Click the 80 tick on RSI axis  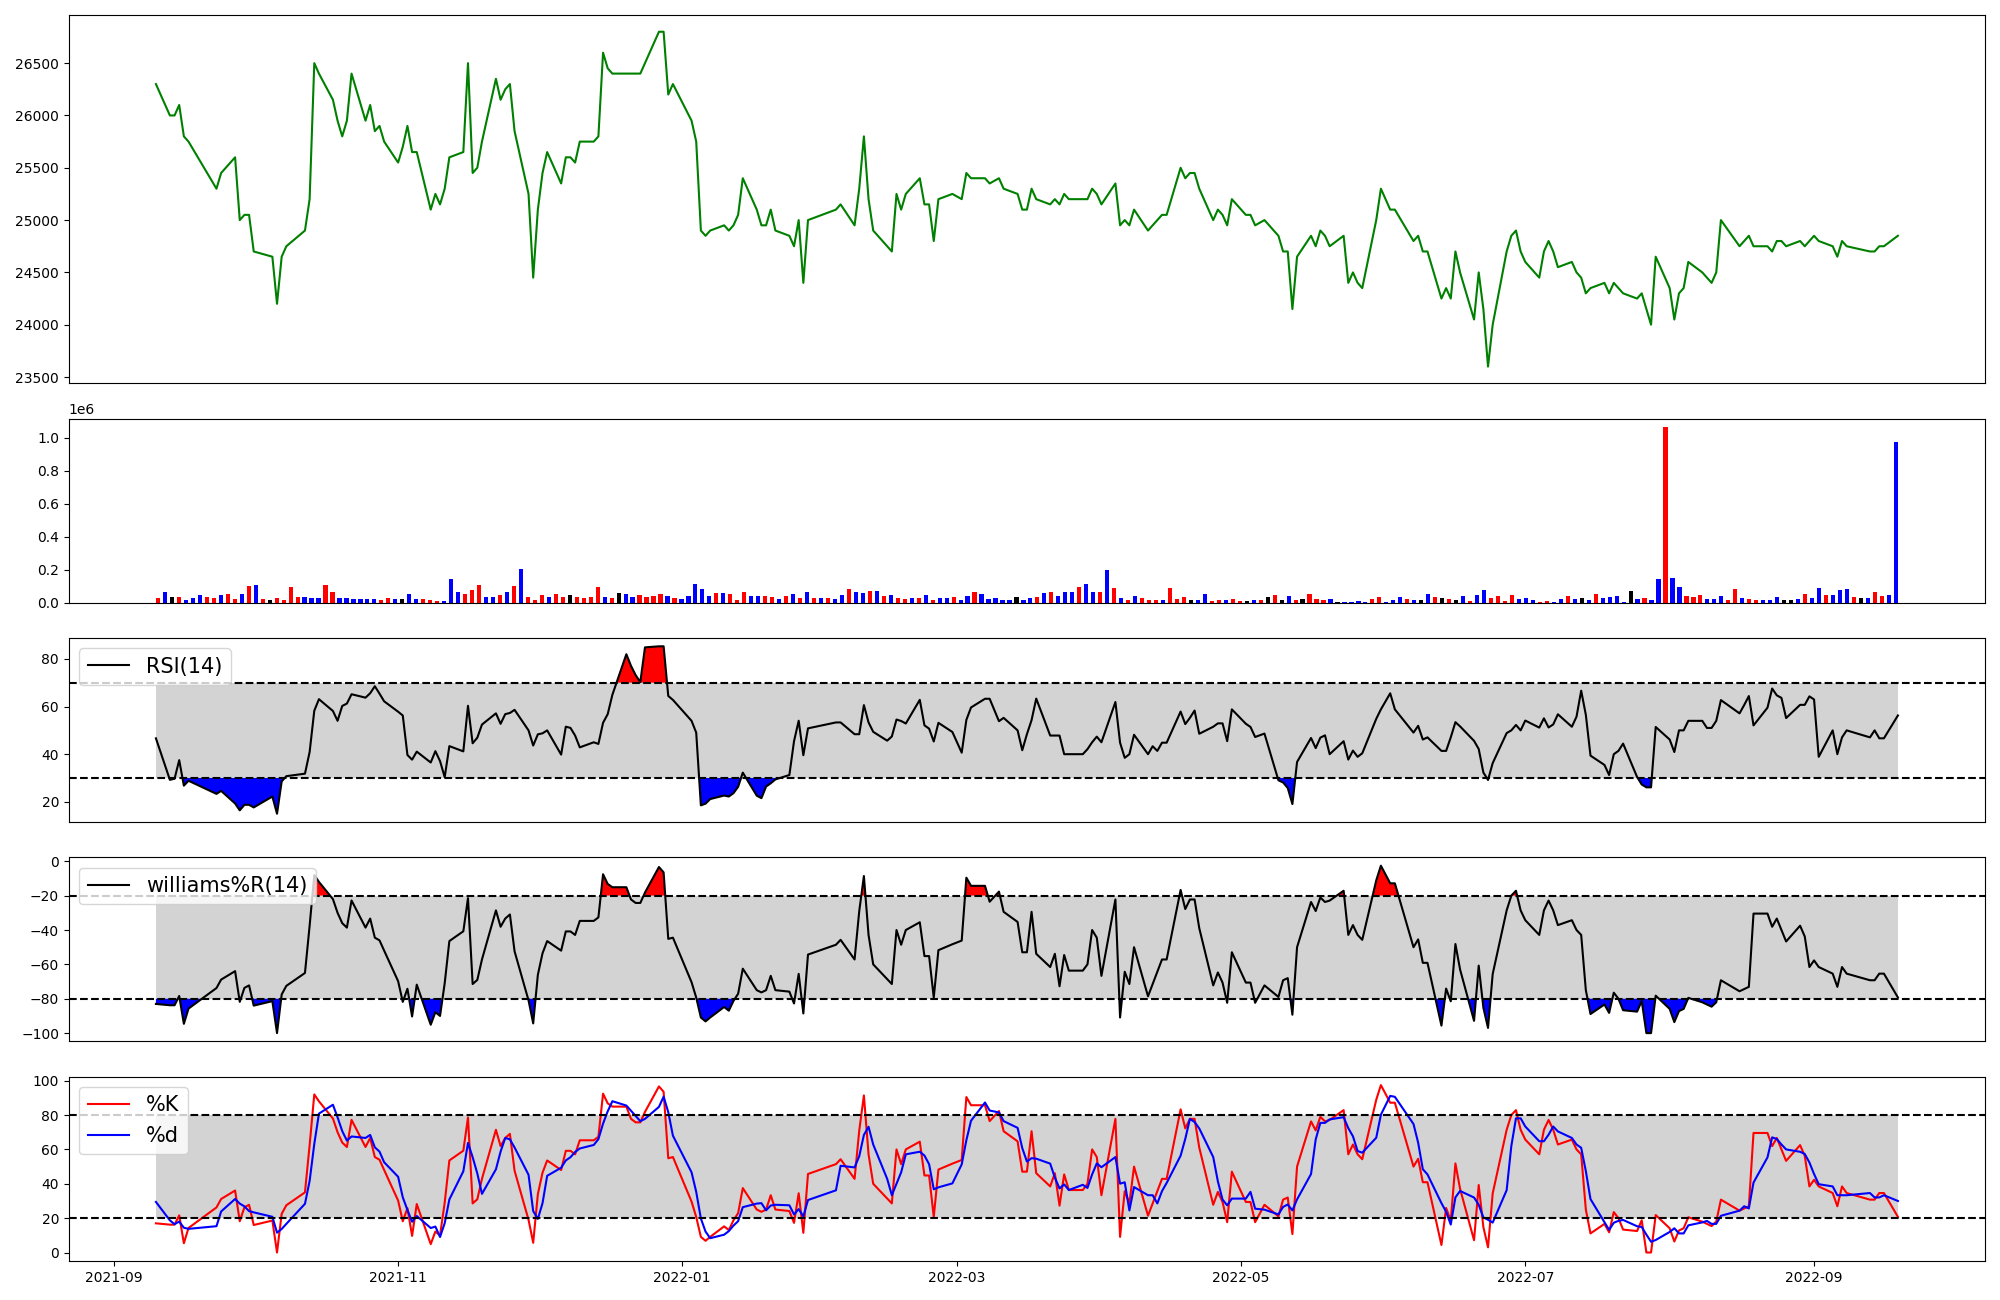click(x=50, y=659)
